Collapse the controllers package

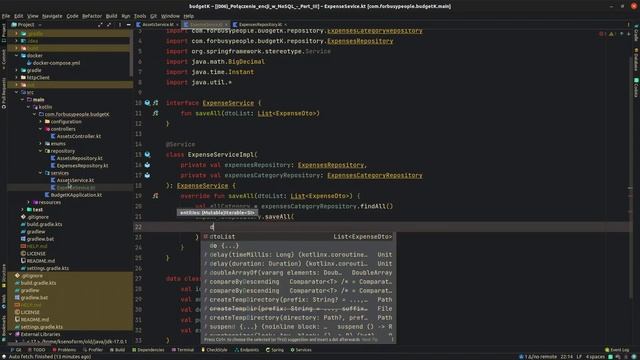pyautogui.click(x=40, y=129)
